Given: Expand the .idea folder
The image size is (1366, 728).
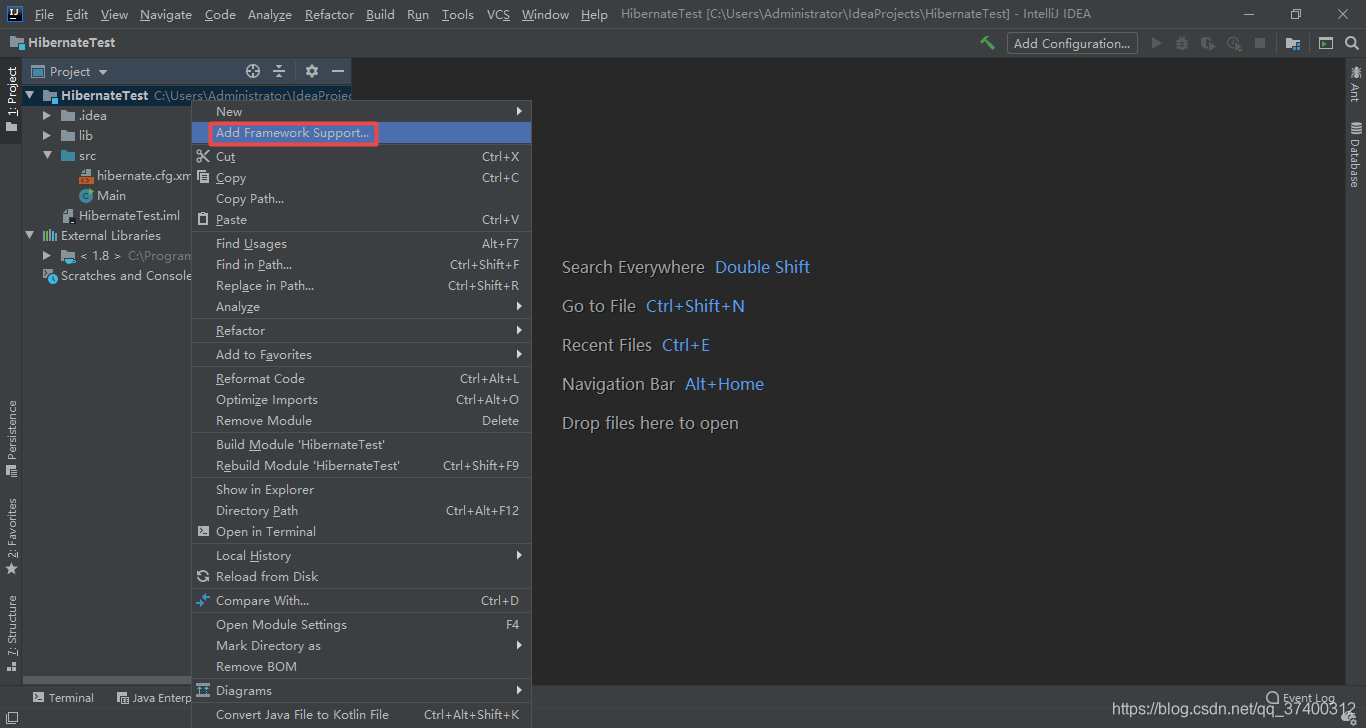Looking at the screenshot, I should point(47,116).
